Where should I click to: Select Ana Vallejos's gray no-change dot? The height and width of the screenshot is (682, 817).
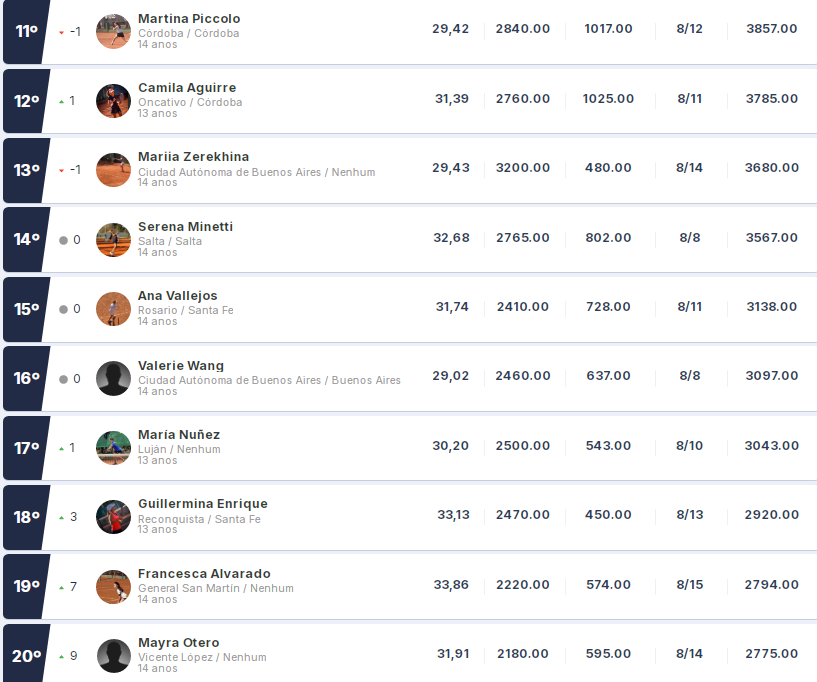(x=64, y=309)
